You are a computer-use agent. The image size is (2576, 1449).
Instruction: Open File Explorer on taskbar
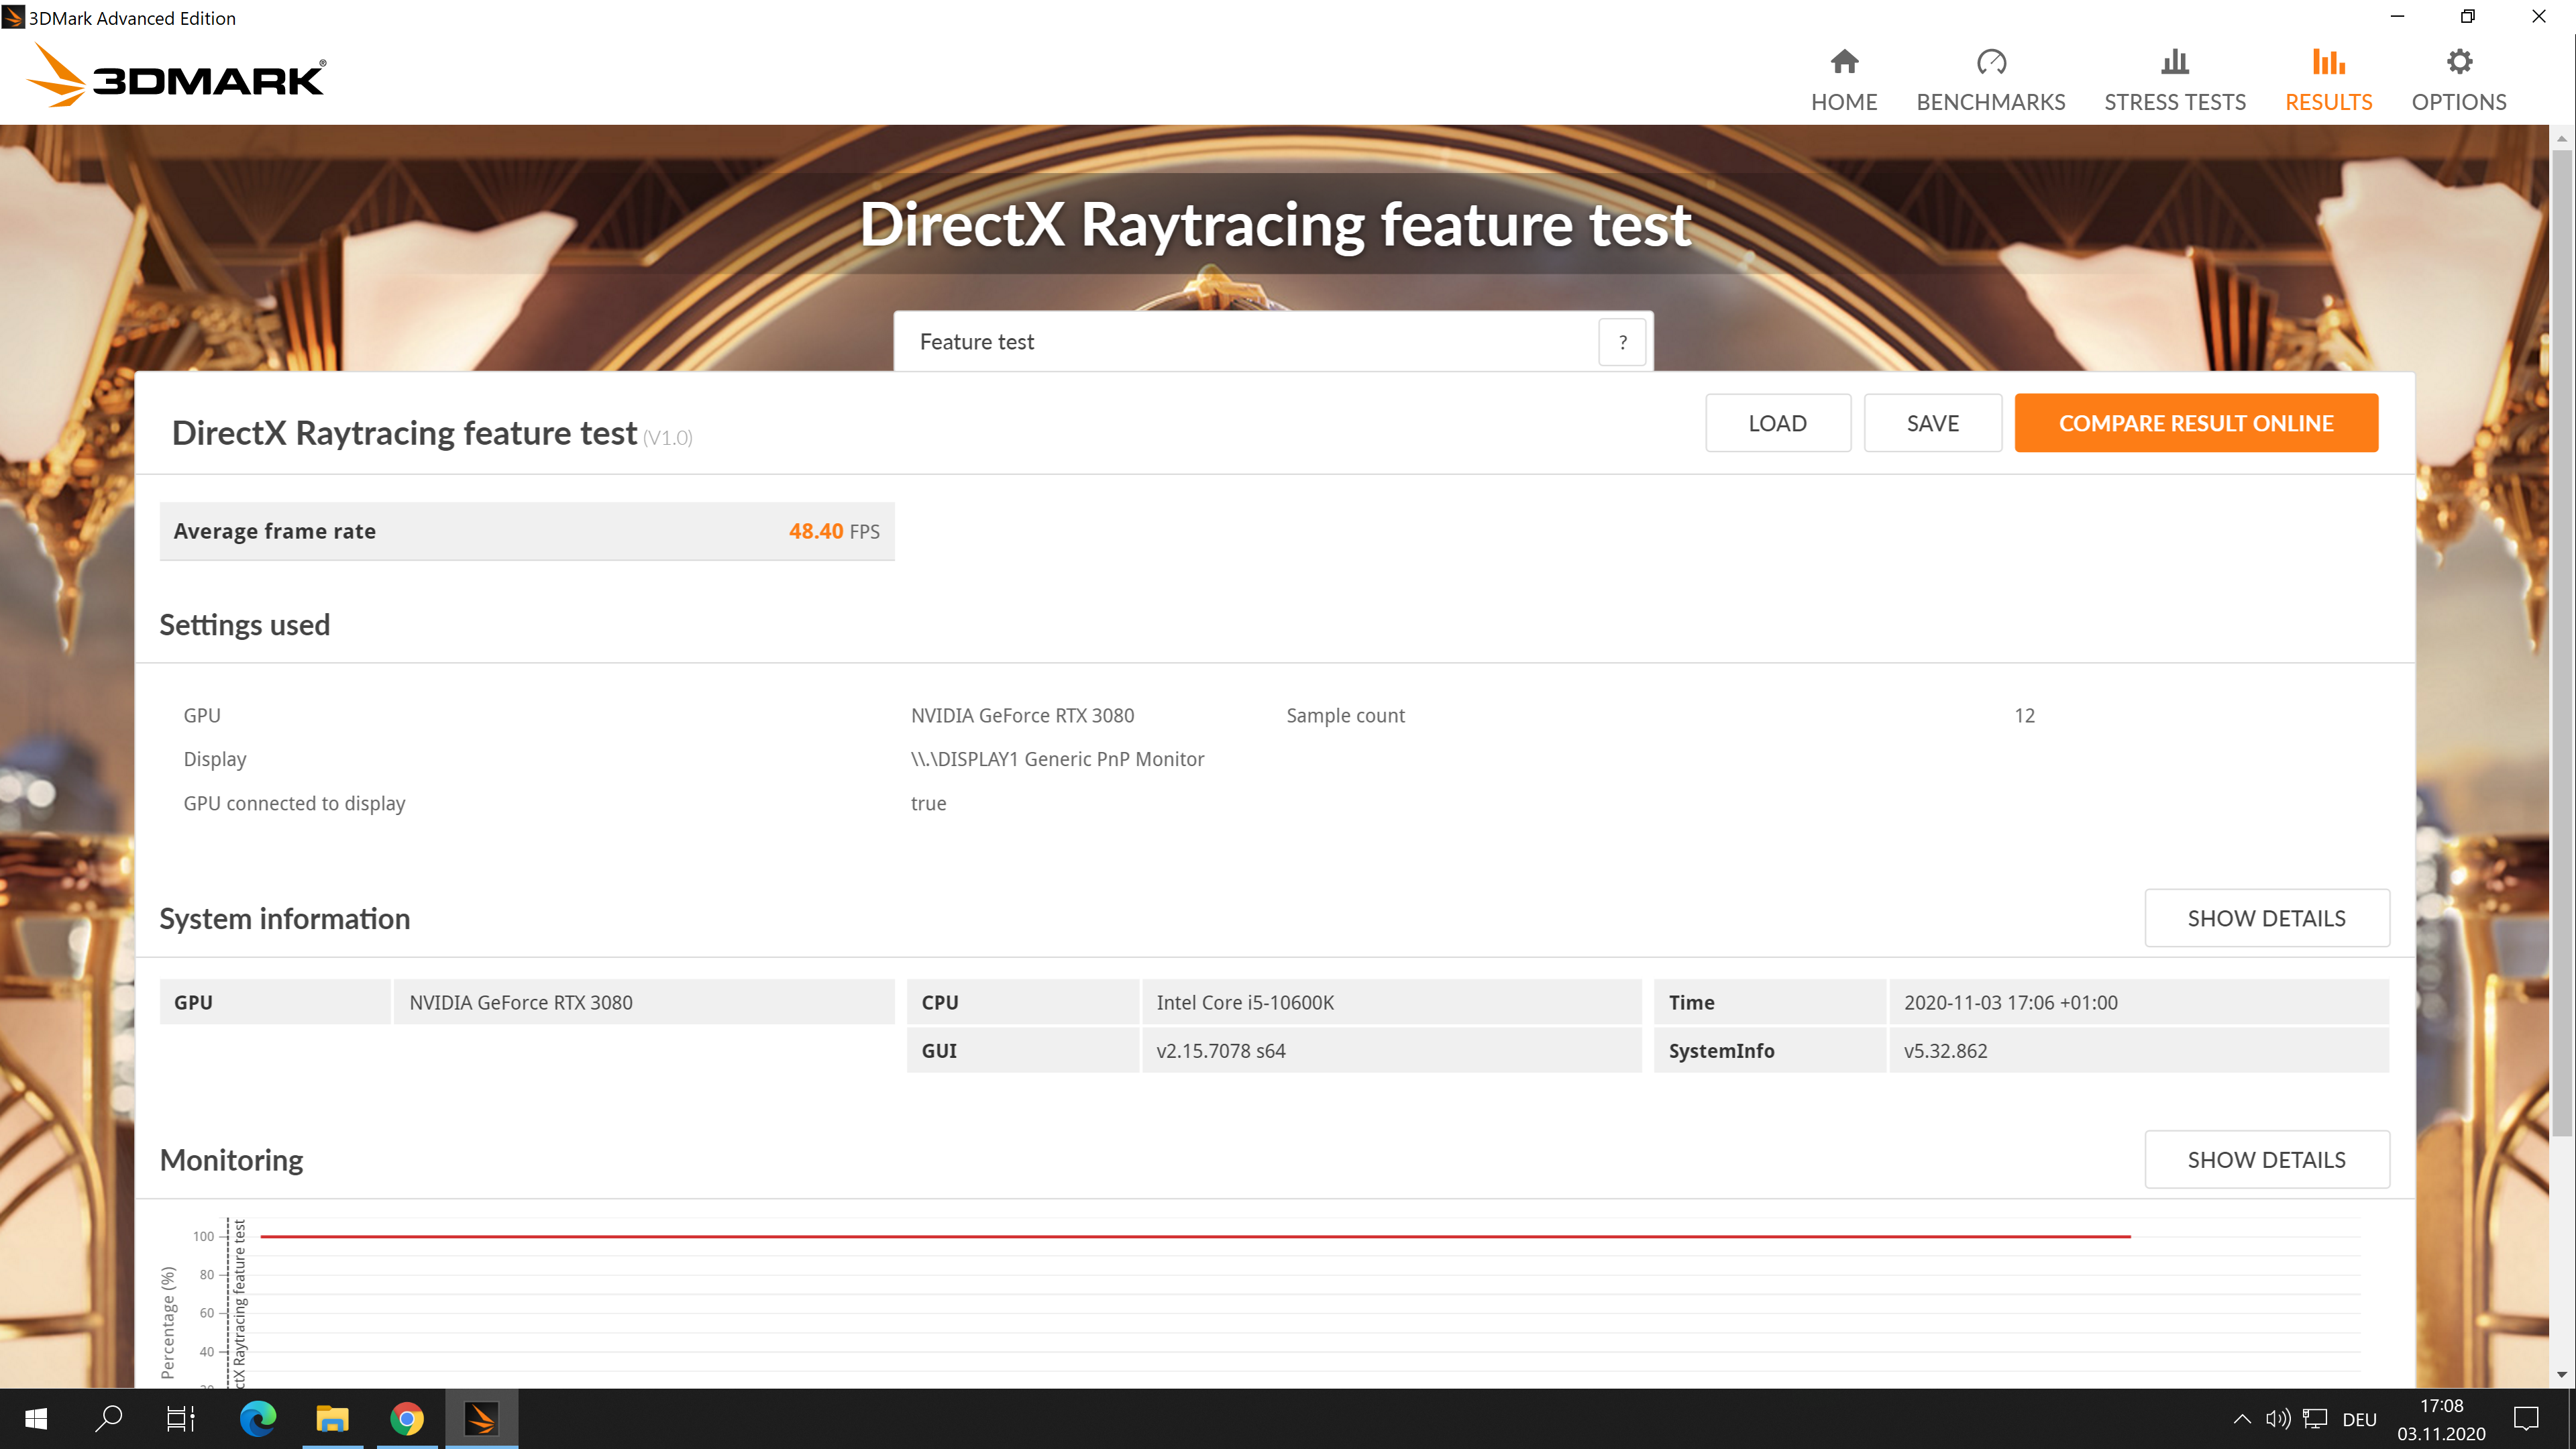[x=332, y=1418]
